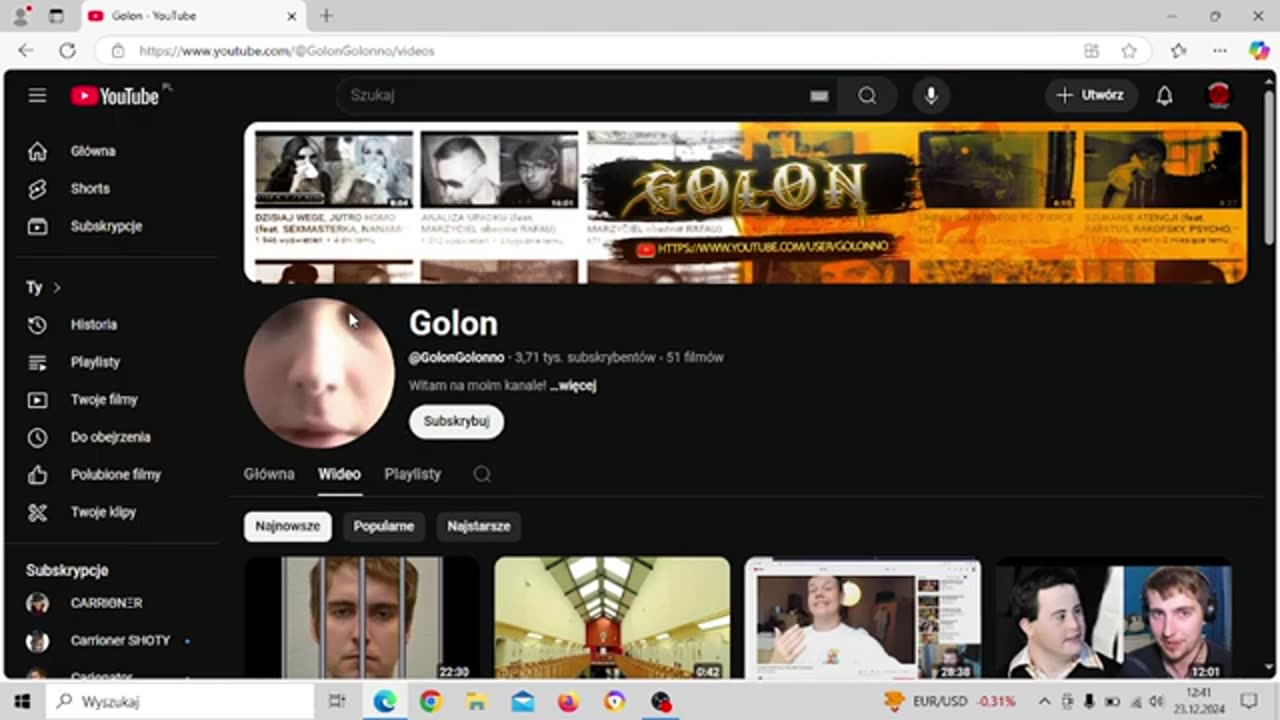Open Chrome from the taskbar
This screenshot has height=720, width=1280.
[x=431, y=701]
